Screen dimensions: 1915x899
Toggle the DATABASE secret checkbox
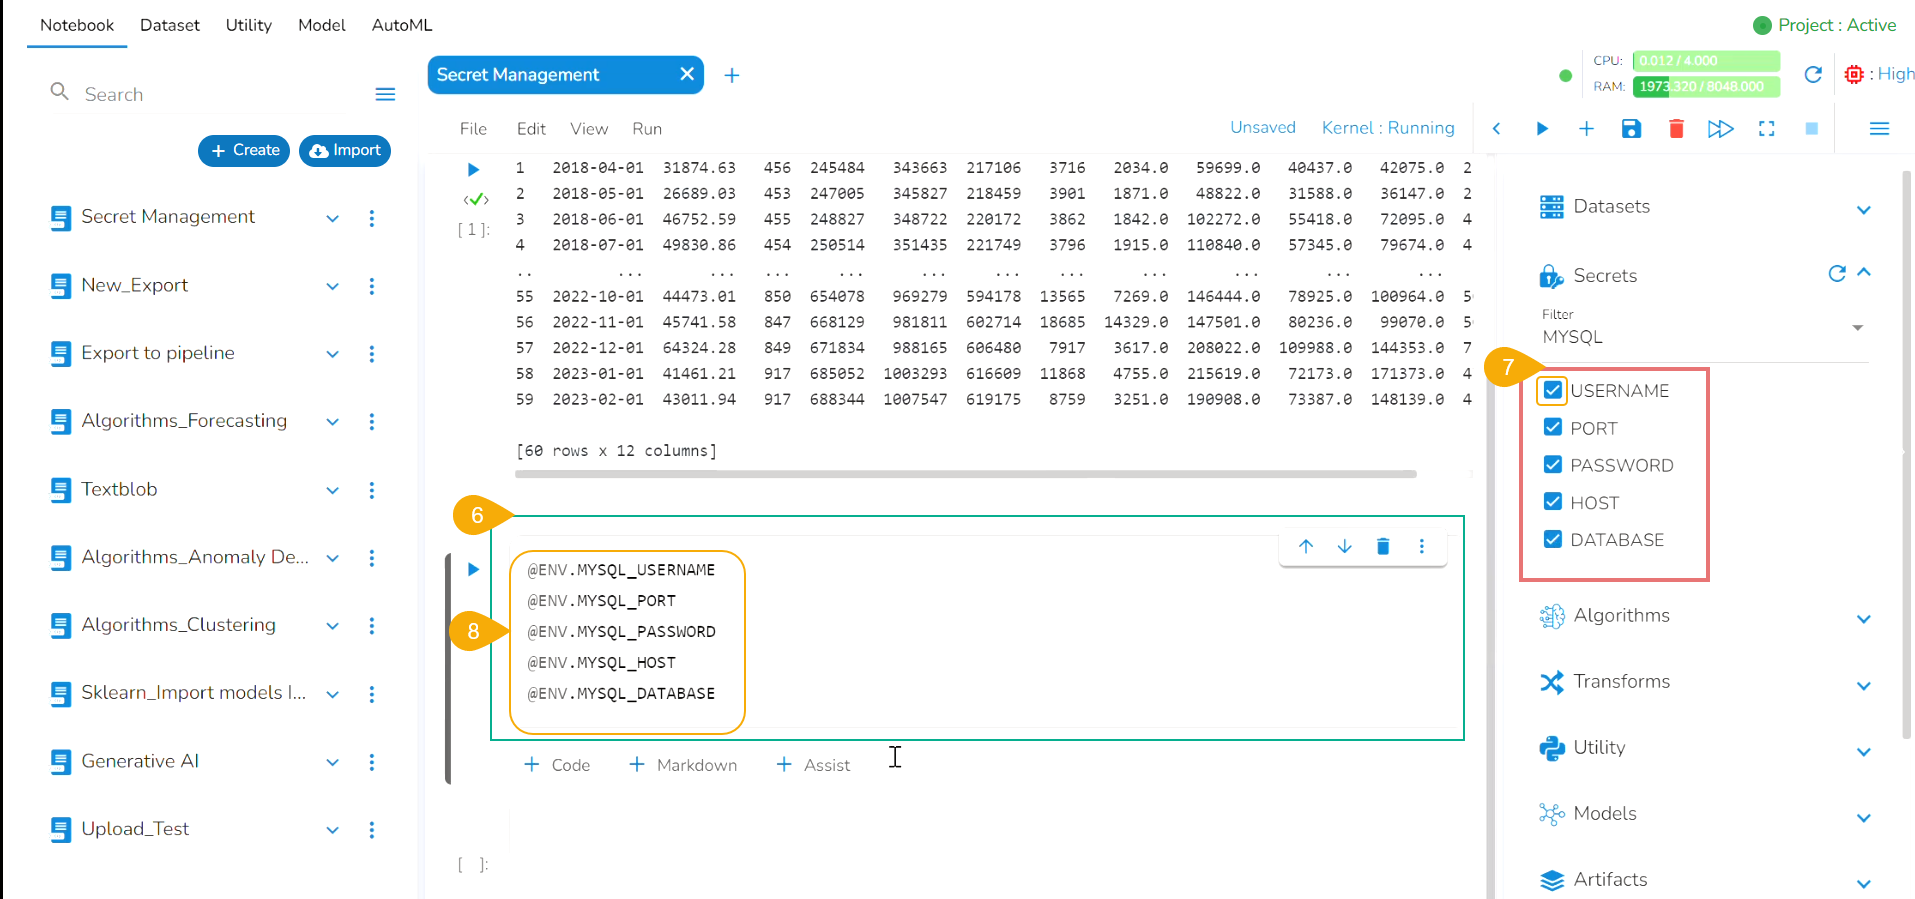(x=1552, y=540)
